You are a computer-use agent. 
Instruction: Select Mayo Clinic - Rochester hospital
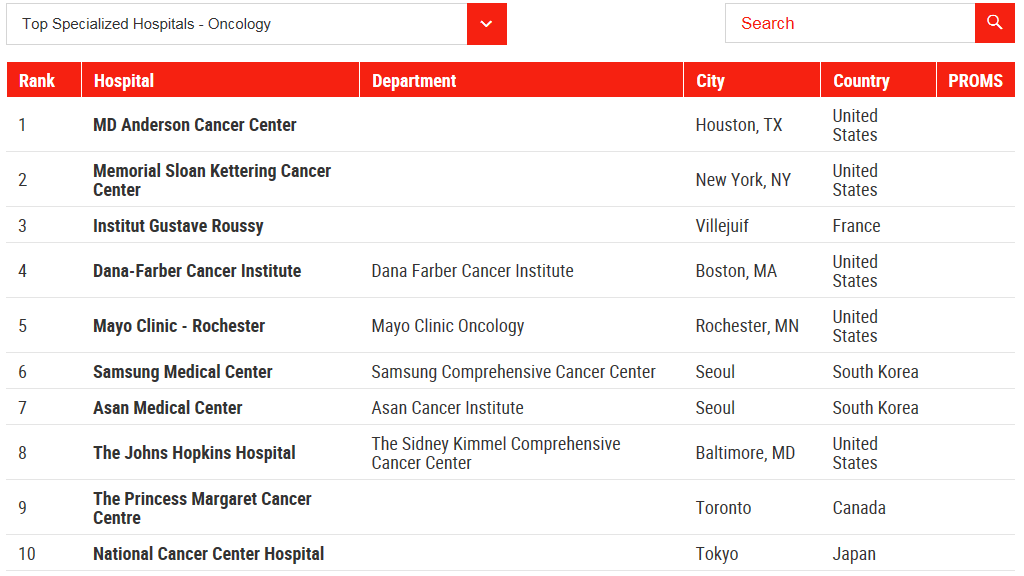tap(179, 326)
